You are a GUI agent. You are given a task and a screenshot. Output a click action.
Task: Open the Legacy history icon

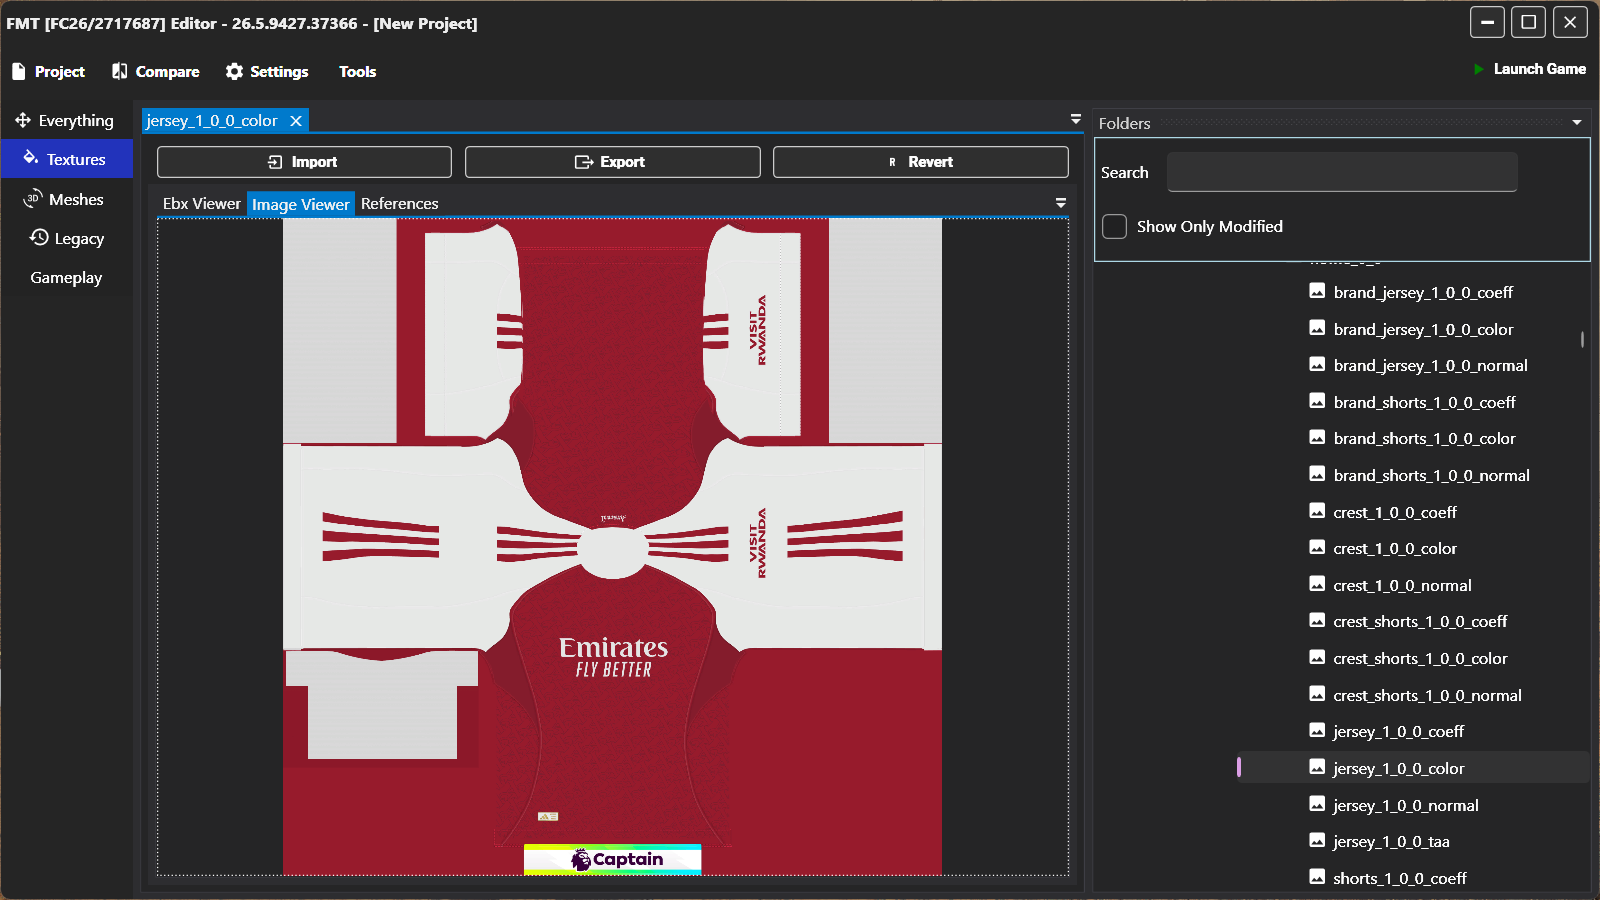39,238
